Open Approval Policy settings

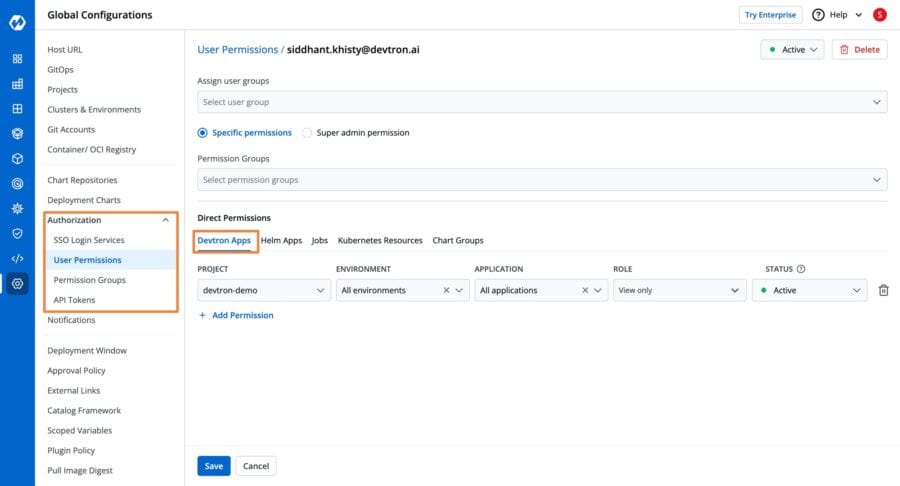coord(76,371)
